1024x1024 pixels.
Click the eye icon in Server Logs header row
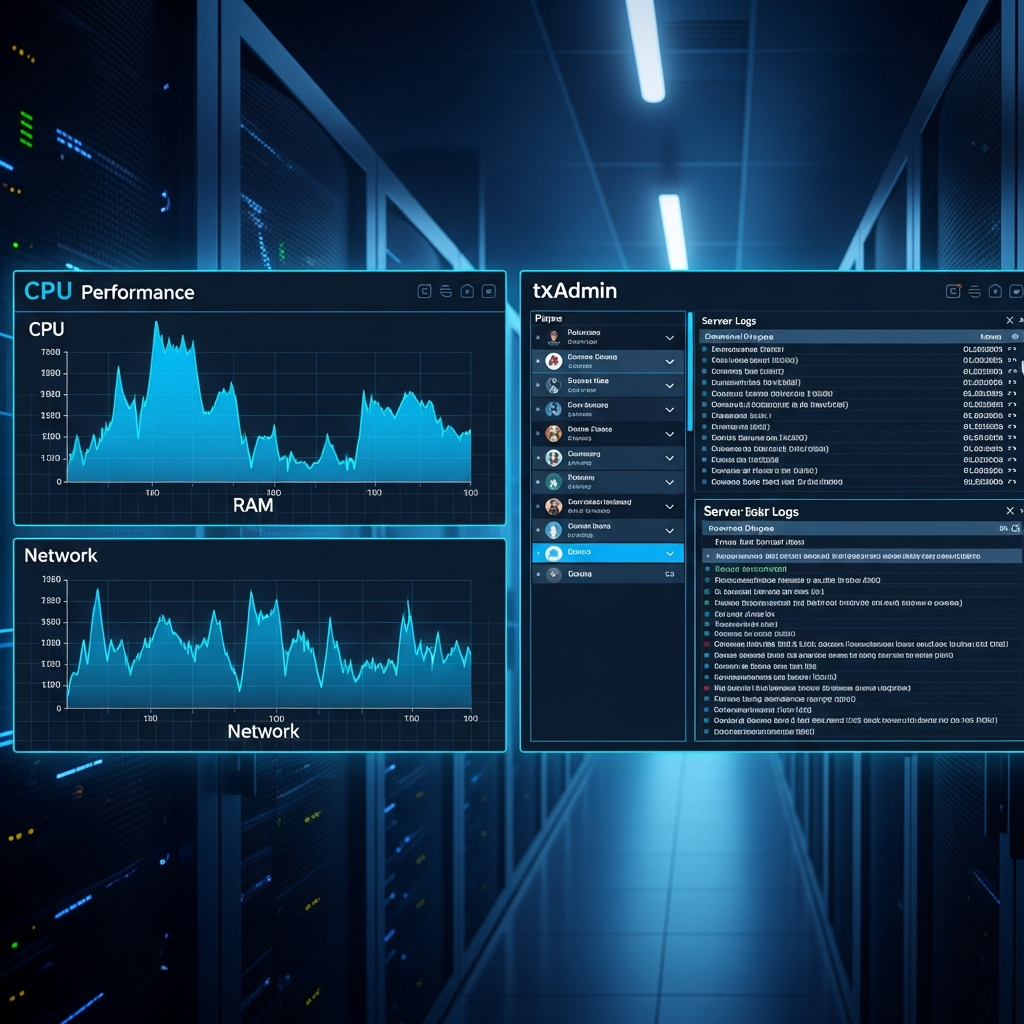(x=1015, y=337)
